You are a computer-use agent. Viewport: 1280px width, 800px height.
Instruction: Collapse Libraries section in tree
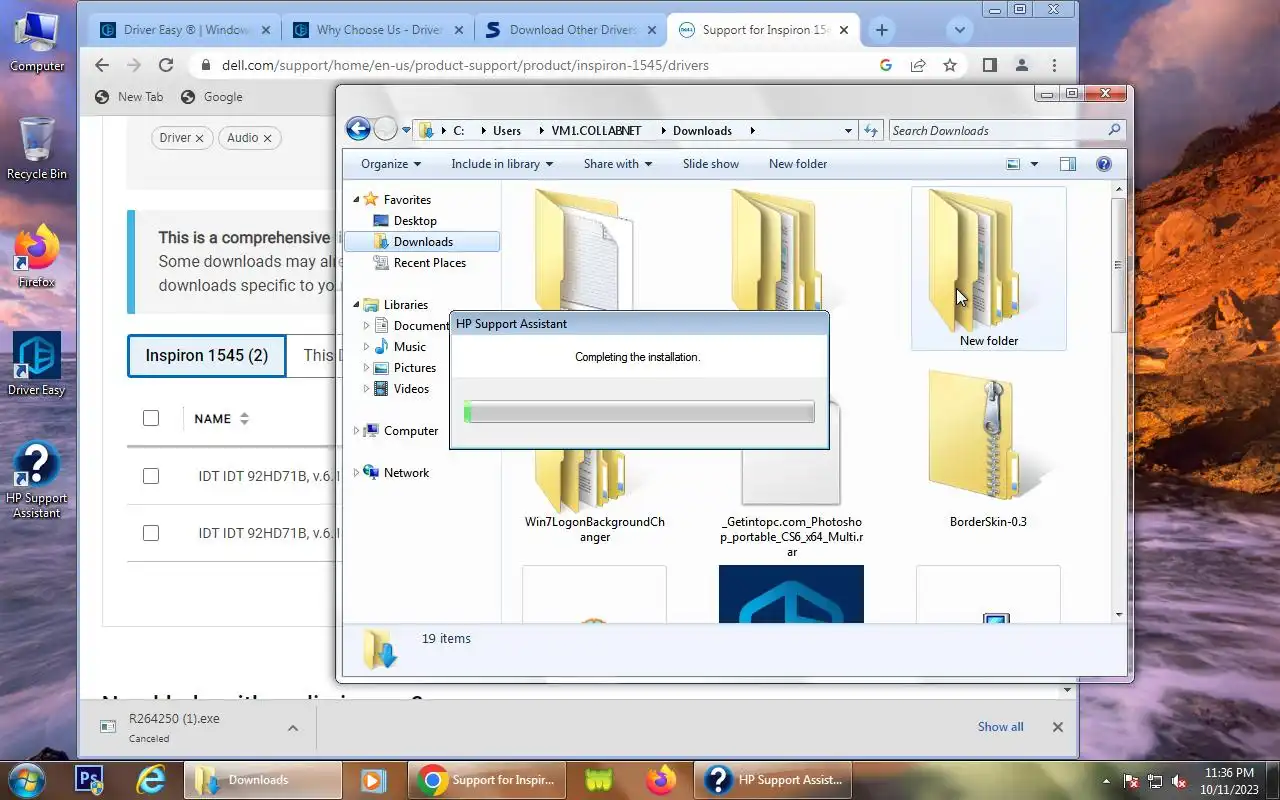357,305
